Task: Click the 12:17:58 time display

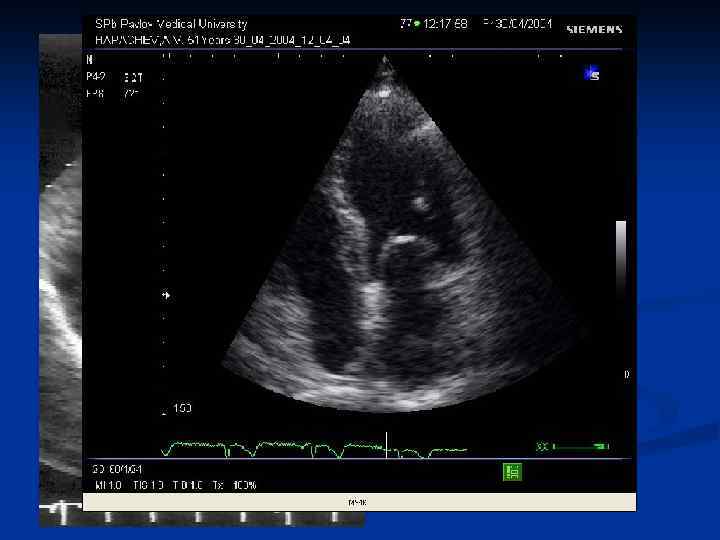Action: coord(445,24)
